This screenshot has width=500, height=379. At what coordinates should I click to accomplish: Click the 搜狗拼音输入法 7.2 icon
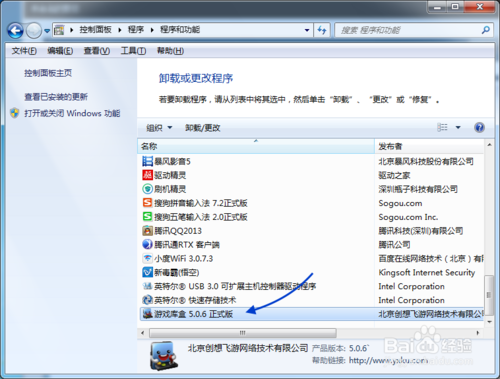pyautogui.click(x=147, y=203)
